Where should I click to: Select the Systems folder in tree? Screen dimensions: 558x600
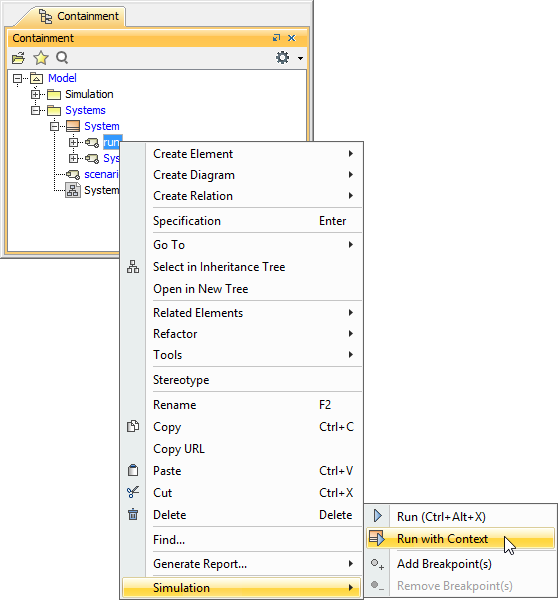click(85, 110)
